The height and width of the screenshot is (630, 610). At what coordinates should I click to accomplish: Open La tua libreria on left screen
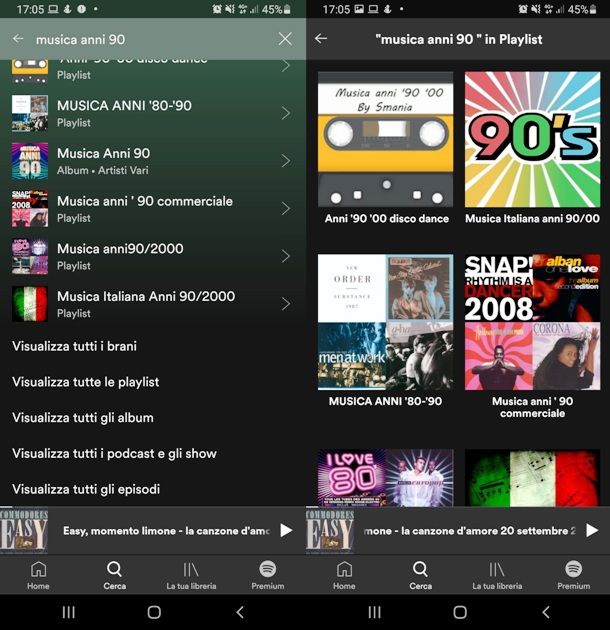click(x=191, y=575)
